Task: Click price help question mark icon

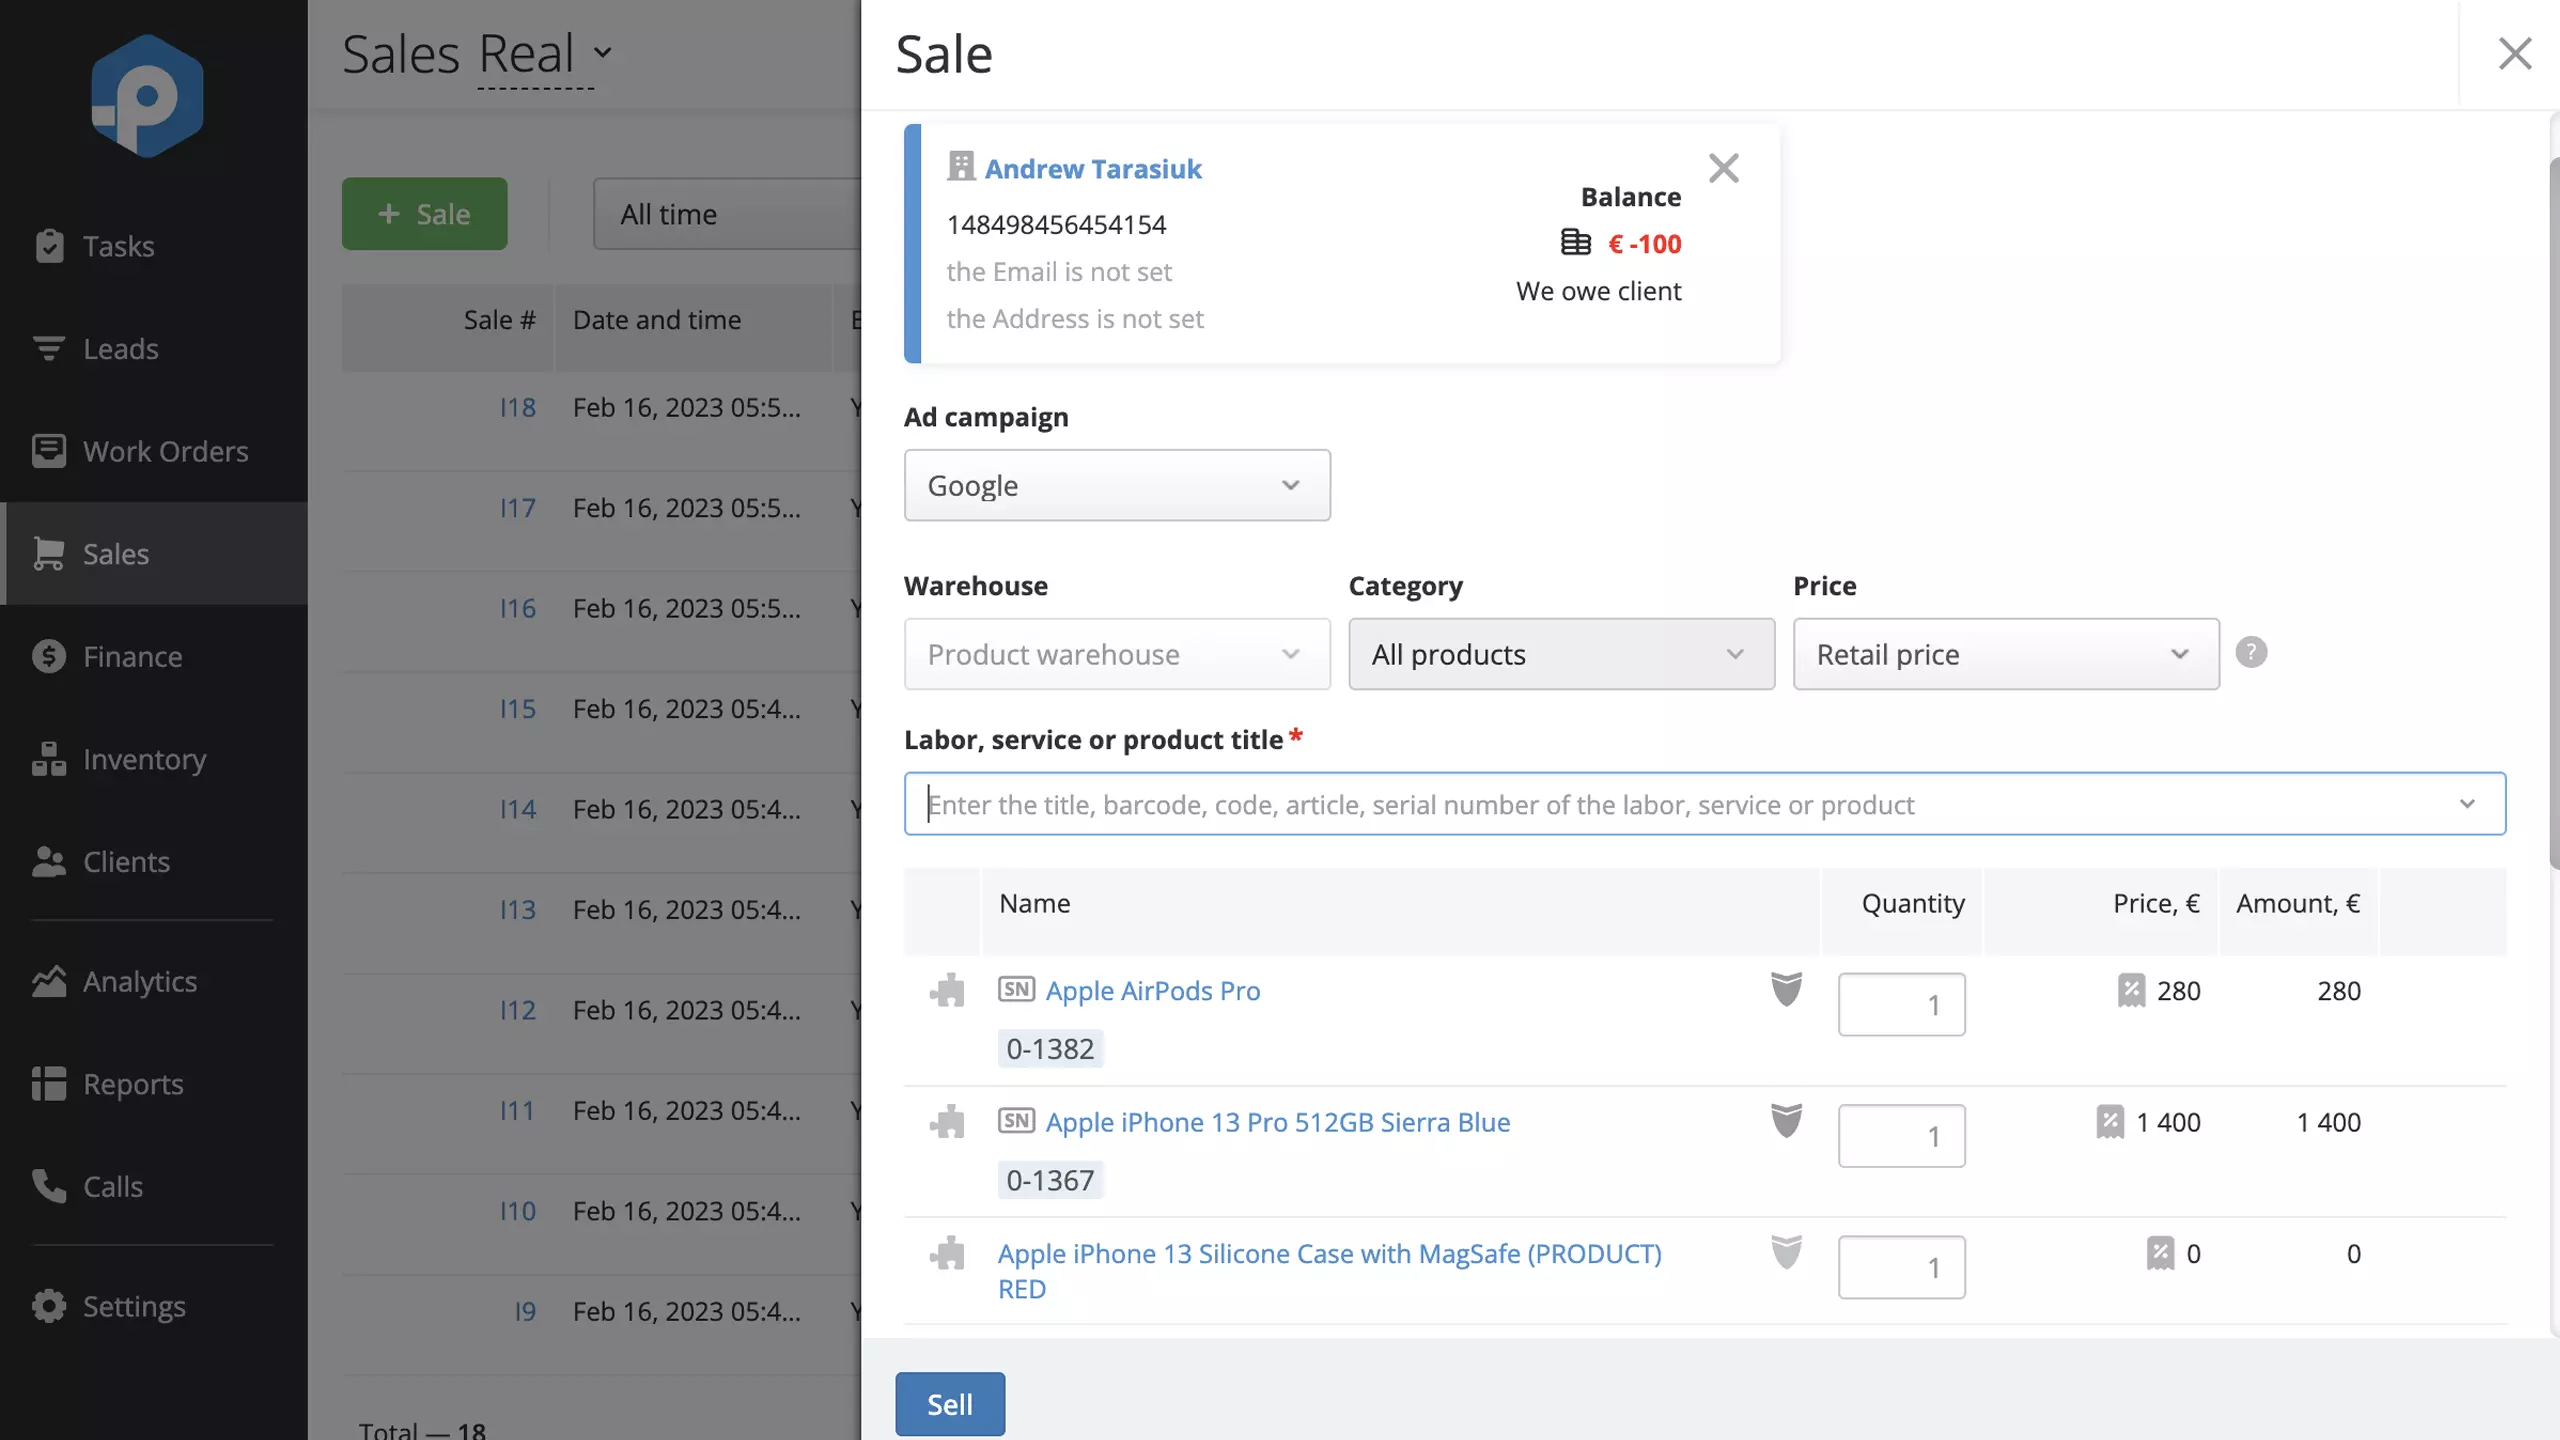Action: point(2251,653)
